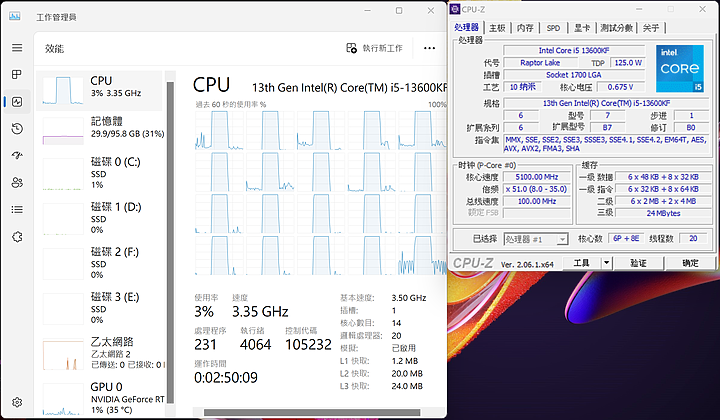Switch to CPU-Z 内存 tab
This screenshot has height=420, width=720.
click(525, 28)
